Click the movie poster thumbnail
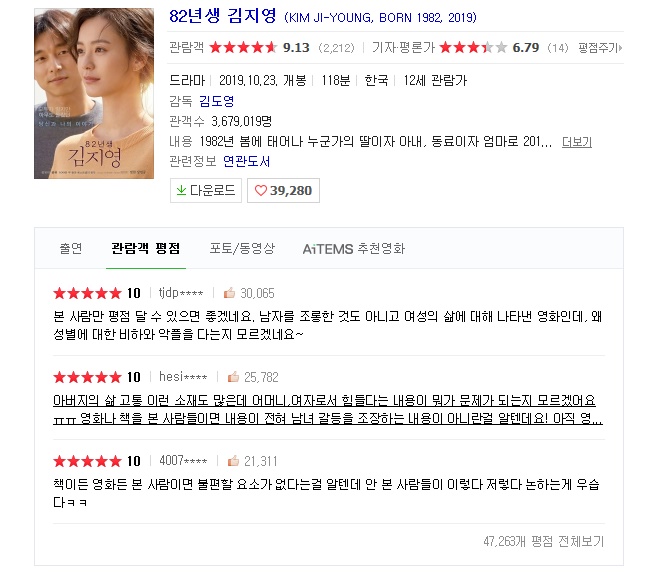 [94, 93]
